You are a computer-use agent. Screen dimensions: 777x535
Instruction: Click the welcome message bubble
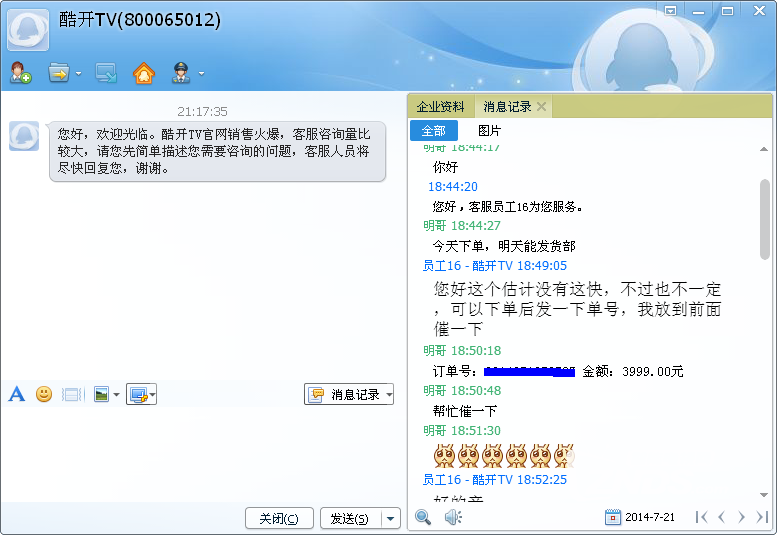[x=217, y=151]
